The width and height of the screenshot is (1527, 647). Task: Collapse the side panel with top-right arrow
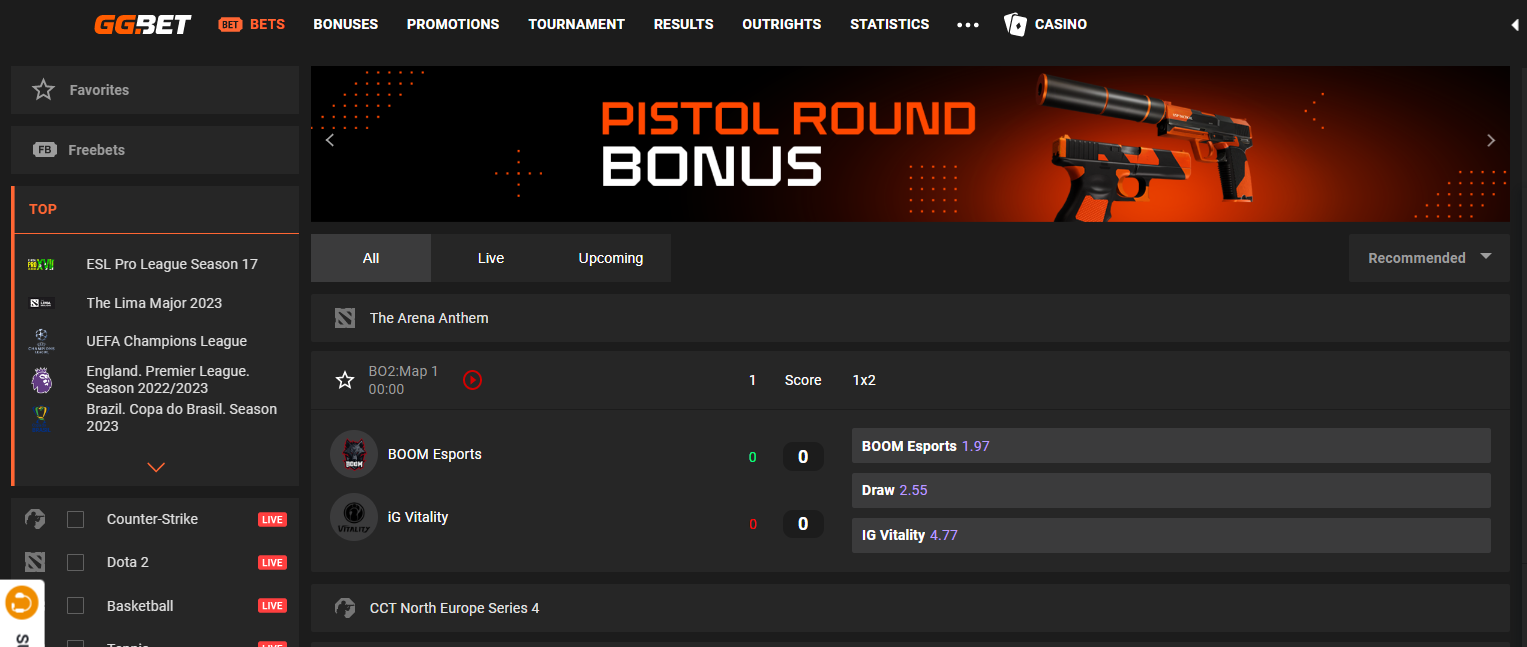[1514, 25]
